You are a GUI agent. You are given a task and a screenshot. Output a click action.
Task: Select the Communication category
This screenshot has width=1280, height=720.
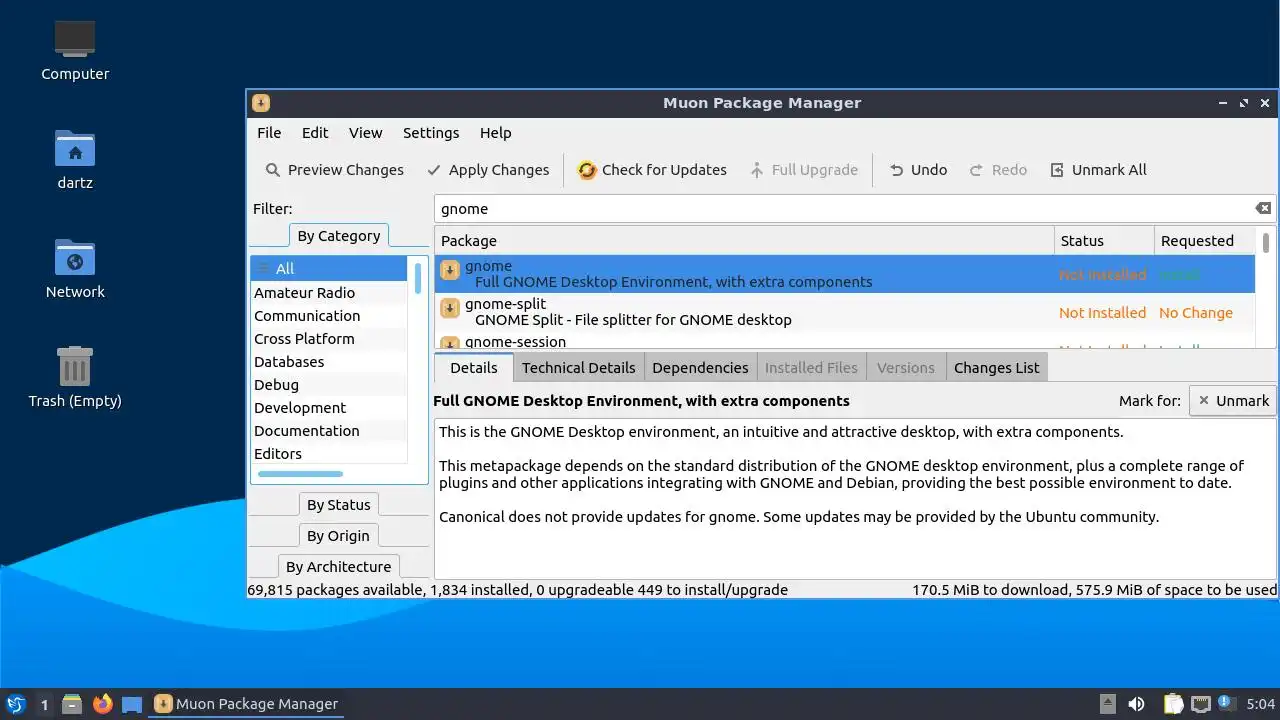[x=329, y=316]
